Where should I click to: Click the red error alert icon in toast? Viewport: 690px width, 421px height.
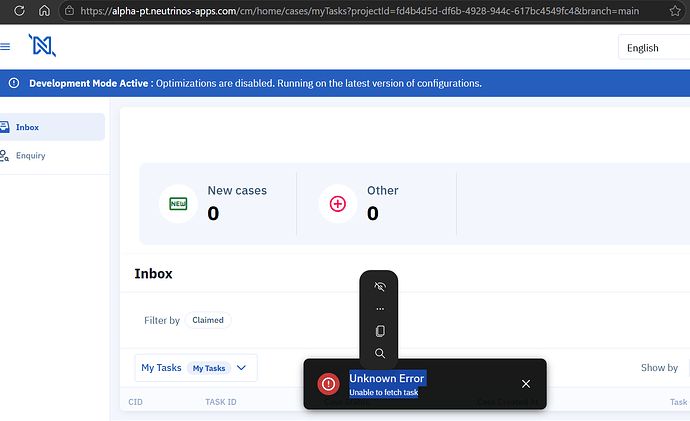click(328, 384)
